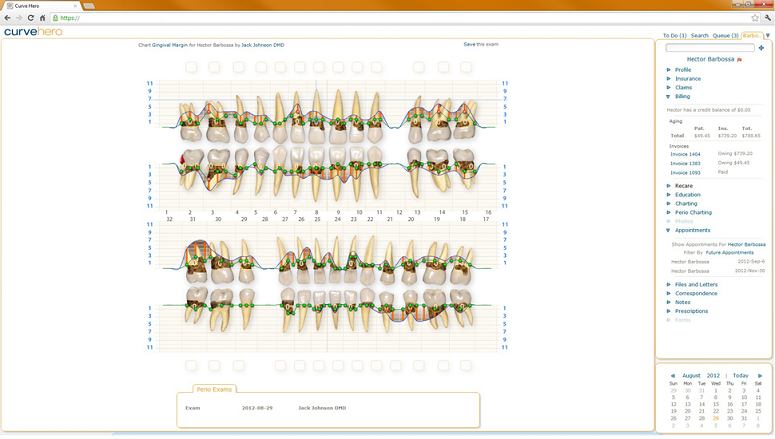The image size is (775, 439).
Task: Close the Curve Hero browser tab
Action: (76, 6)
